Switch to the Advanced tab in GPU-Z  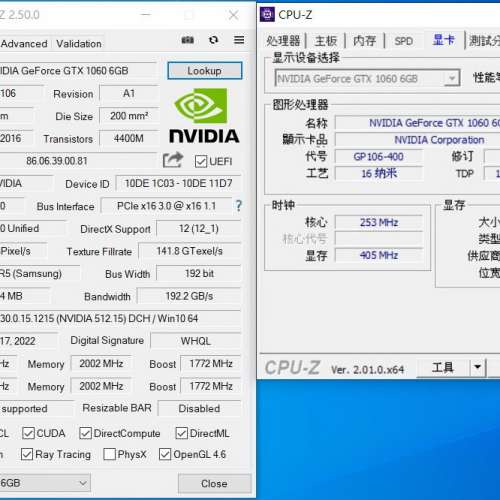[x=24, y=44]
